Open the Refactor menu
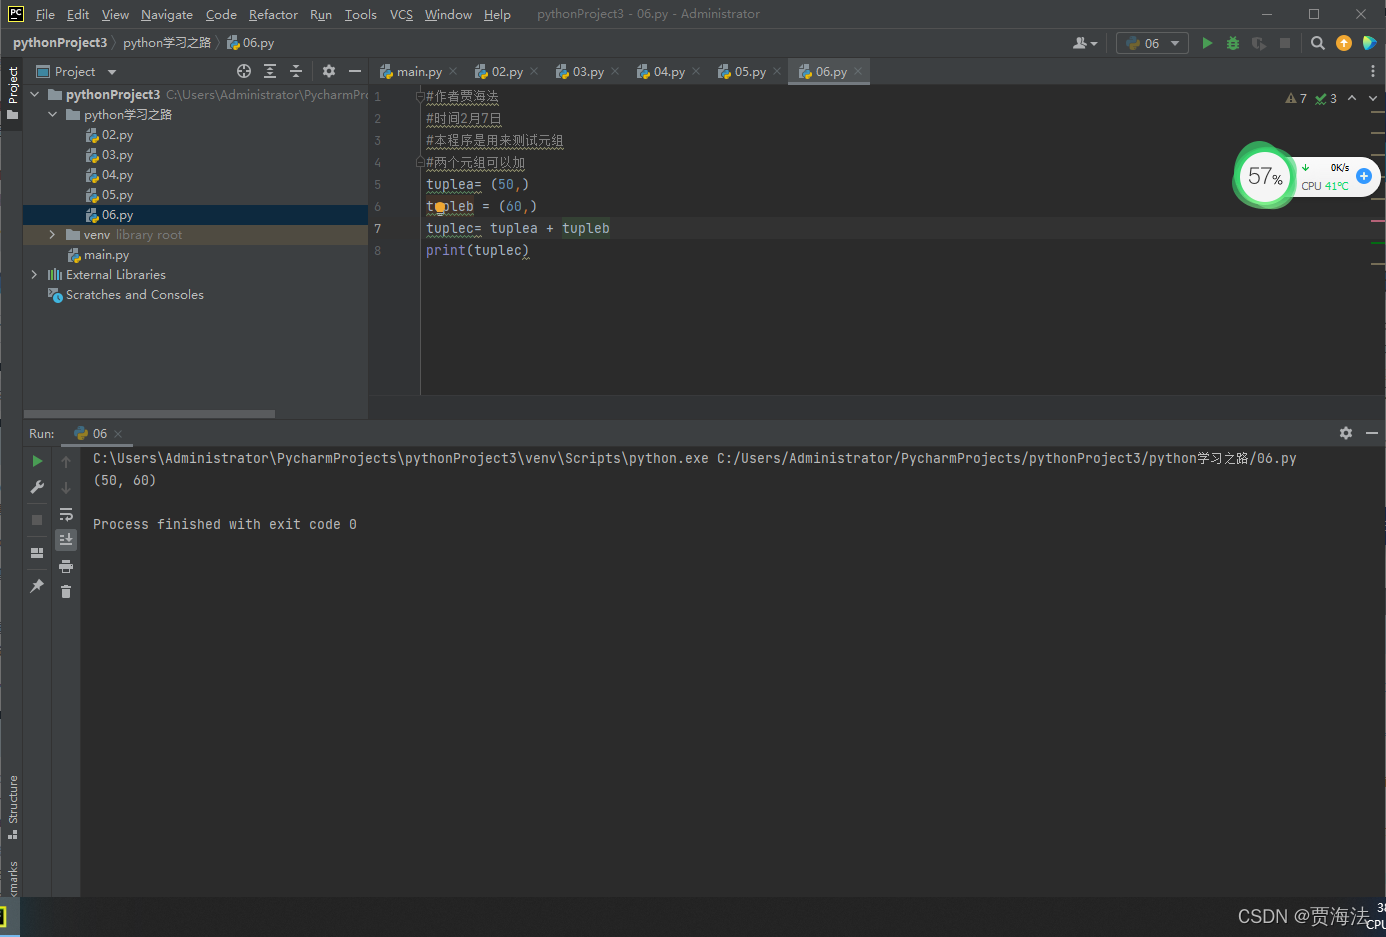The width and height of the screenshot is (1386, 937). (273, 14)
